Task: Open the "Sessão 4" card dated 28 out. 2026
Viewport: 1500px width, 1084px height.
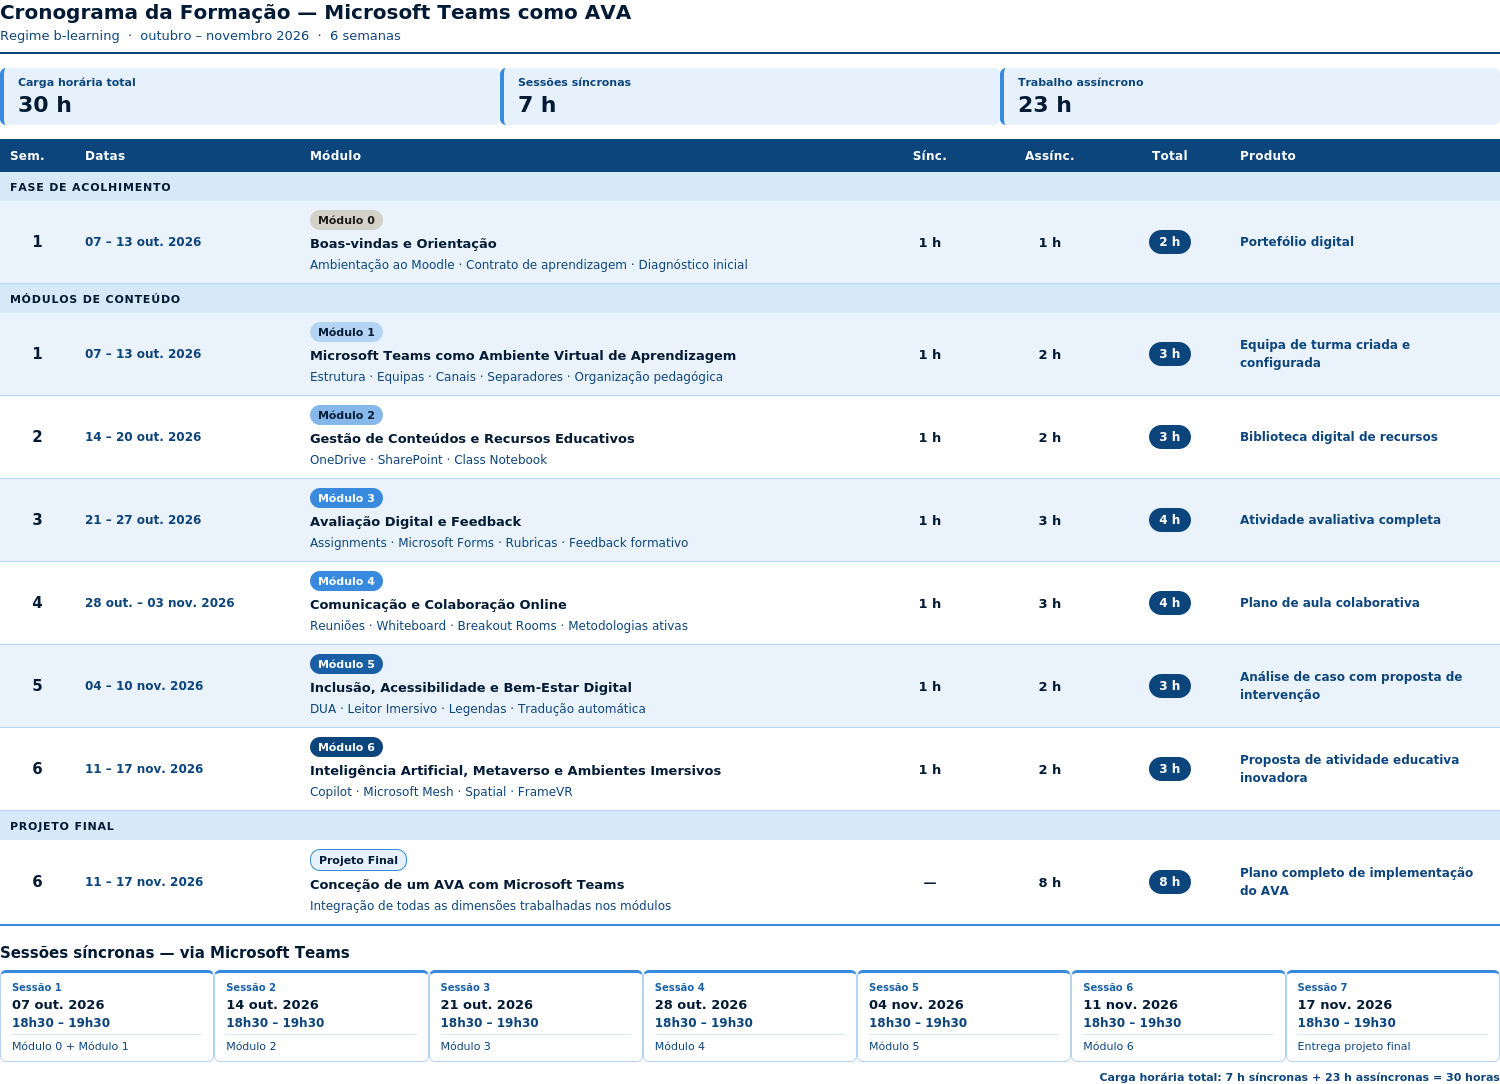Action: click(750, 1016)
